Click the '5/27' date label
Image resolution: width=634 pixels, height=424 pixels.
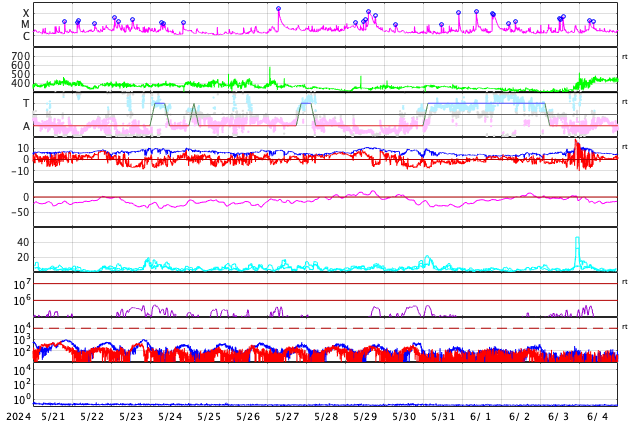tap(287, 417)
